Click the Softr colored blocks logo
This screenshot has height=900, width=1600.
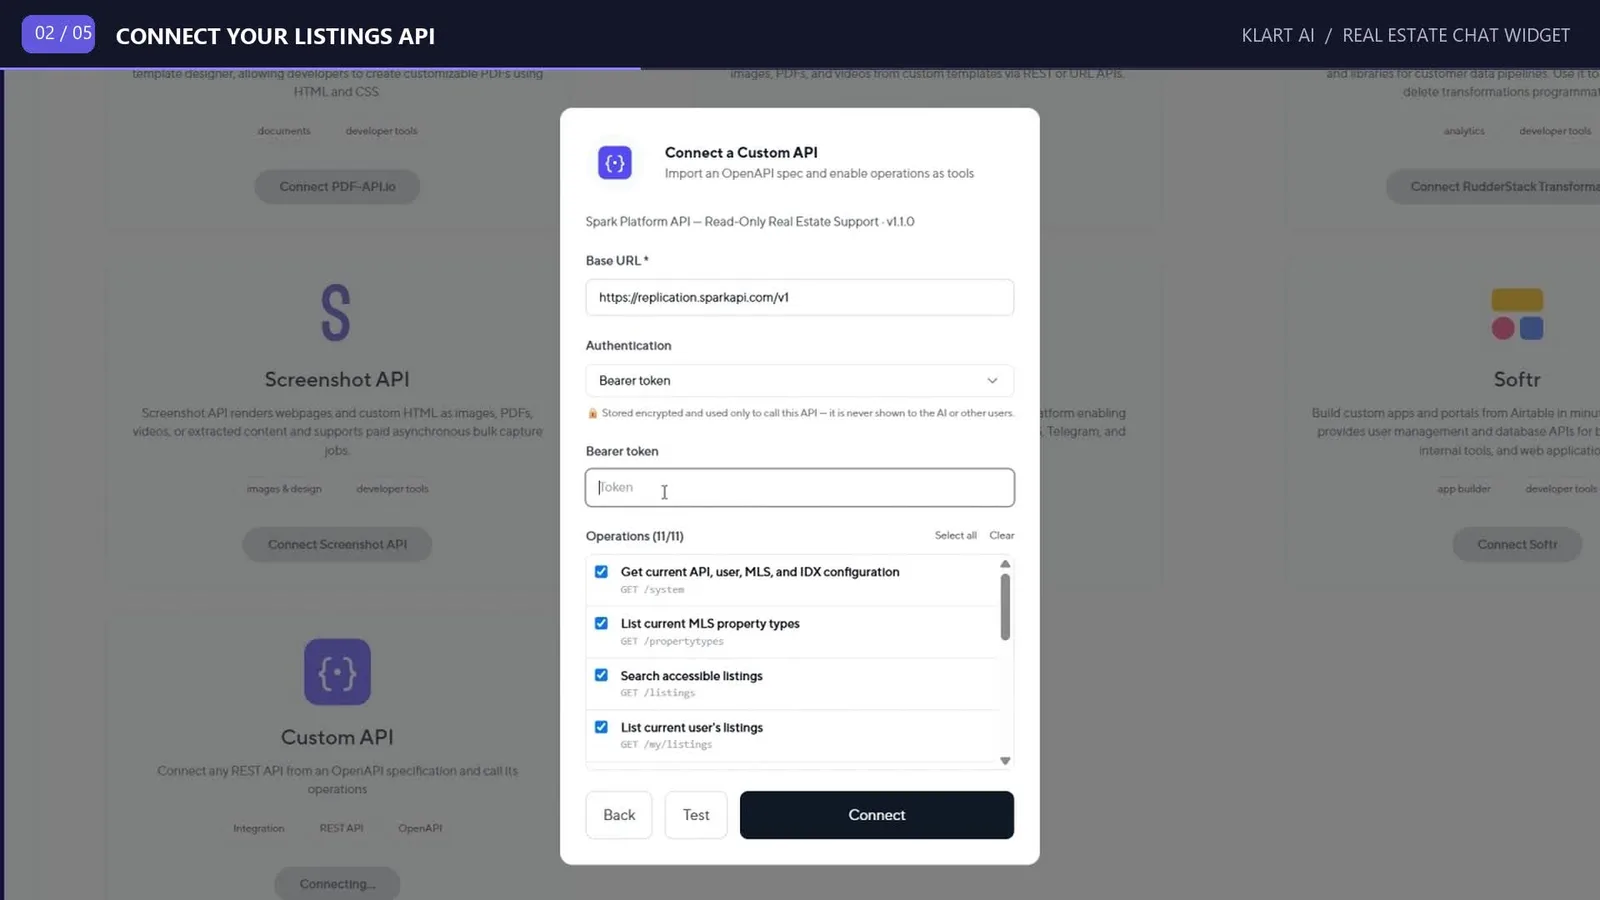pyautogui.click(x=1517, y=314)
